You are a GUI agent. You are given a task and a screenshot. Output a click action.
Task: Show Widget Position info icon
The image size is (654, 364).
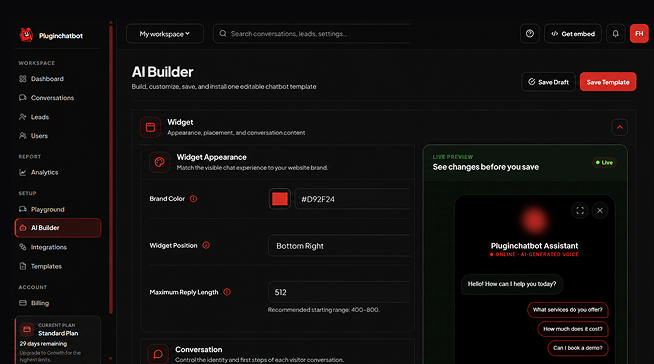[206, 246]
